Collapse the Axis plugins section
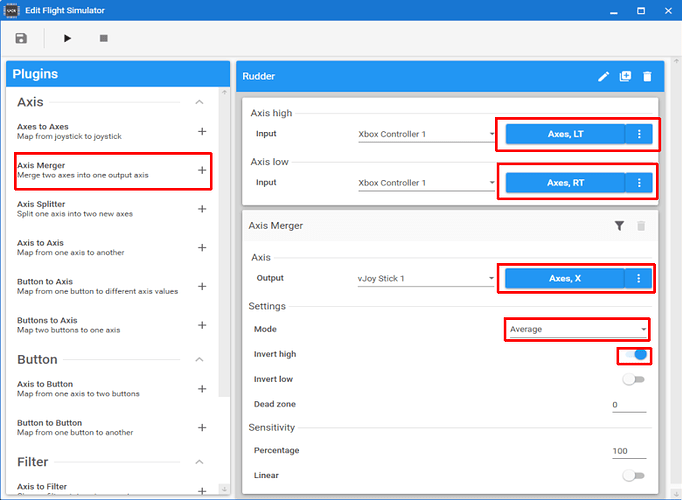682x500 pixels. pyautogui.click(x=199, y=102)
